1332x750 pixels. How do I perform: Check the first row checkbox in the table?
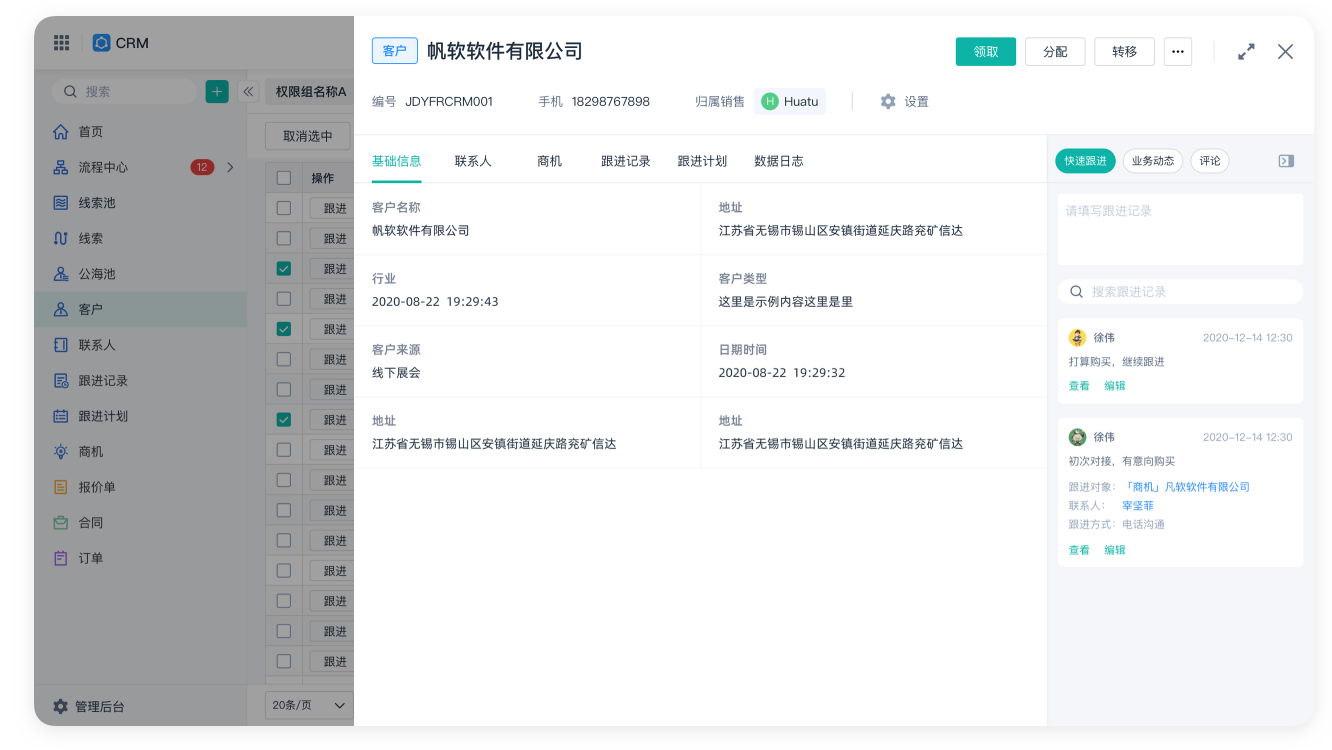284,208
